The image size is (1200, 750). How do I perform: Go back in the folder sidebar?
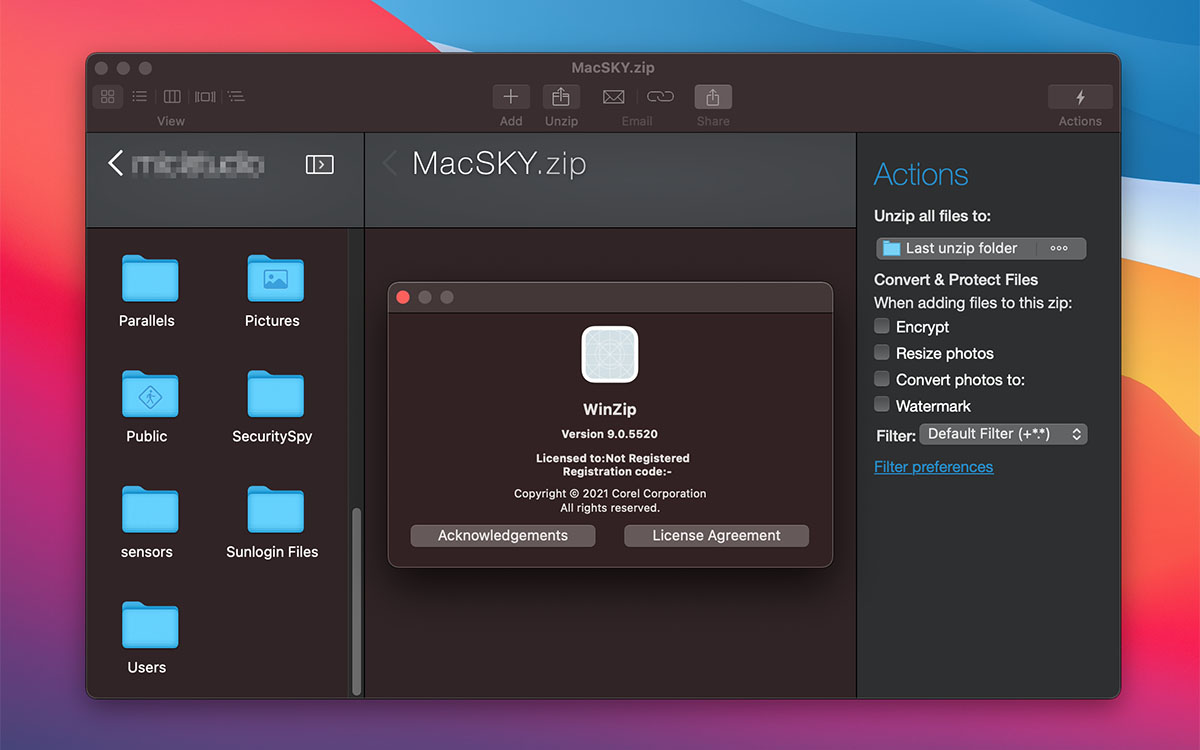click(116, 163)
